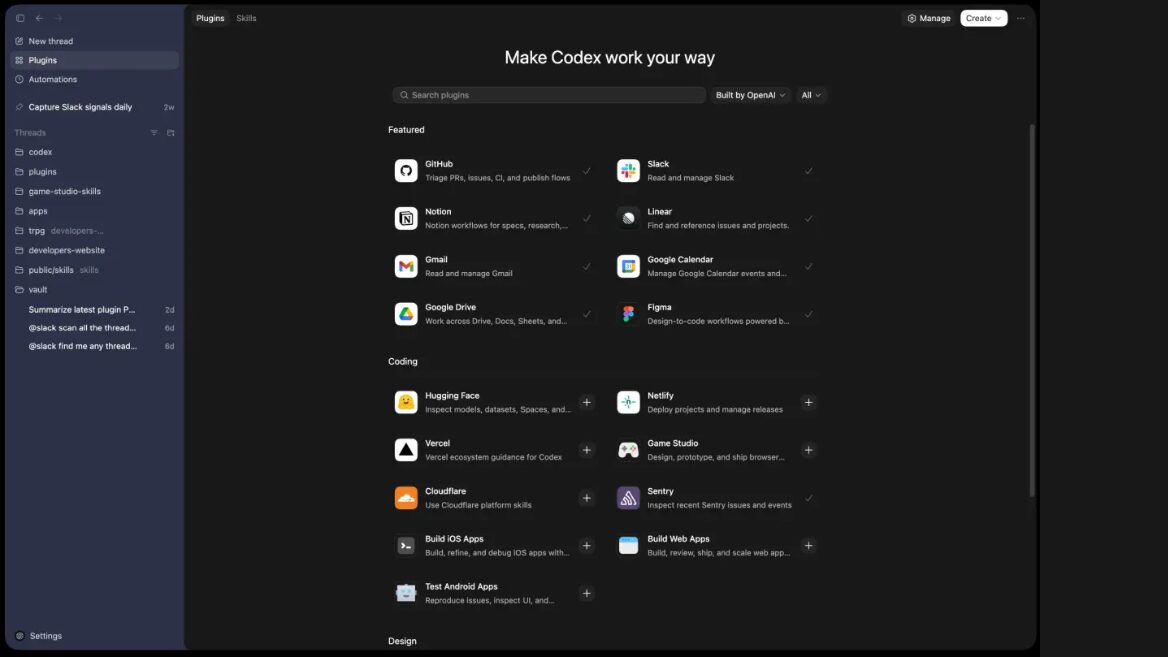Open the Figma plugin icon
Viewport: 1168px width, 657px height.
tap(628, 314)
